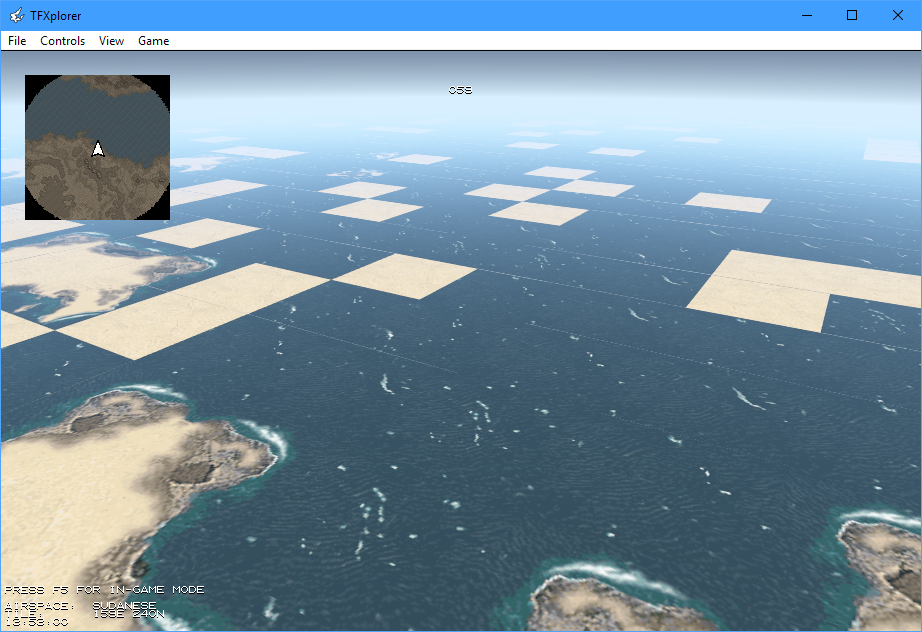Screen dimensions: 922x632
Task: Open the Controls menu
Action: pos(62,41)
